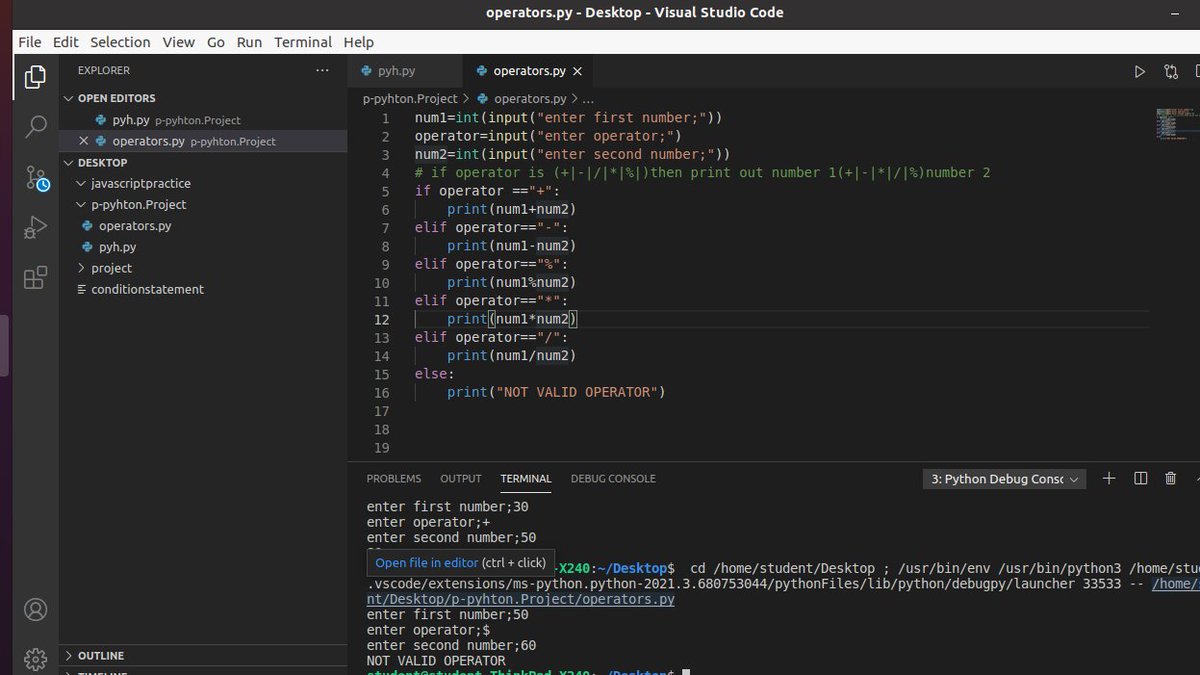Kill the terminal with trash icon
The height and width of the screenshot is (675, 1200).
tap(1171, 479)
